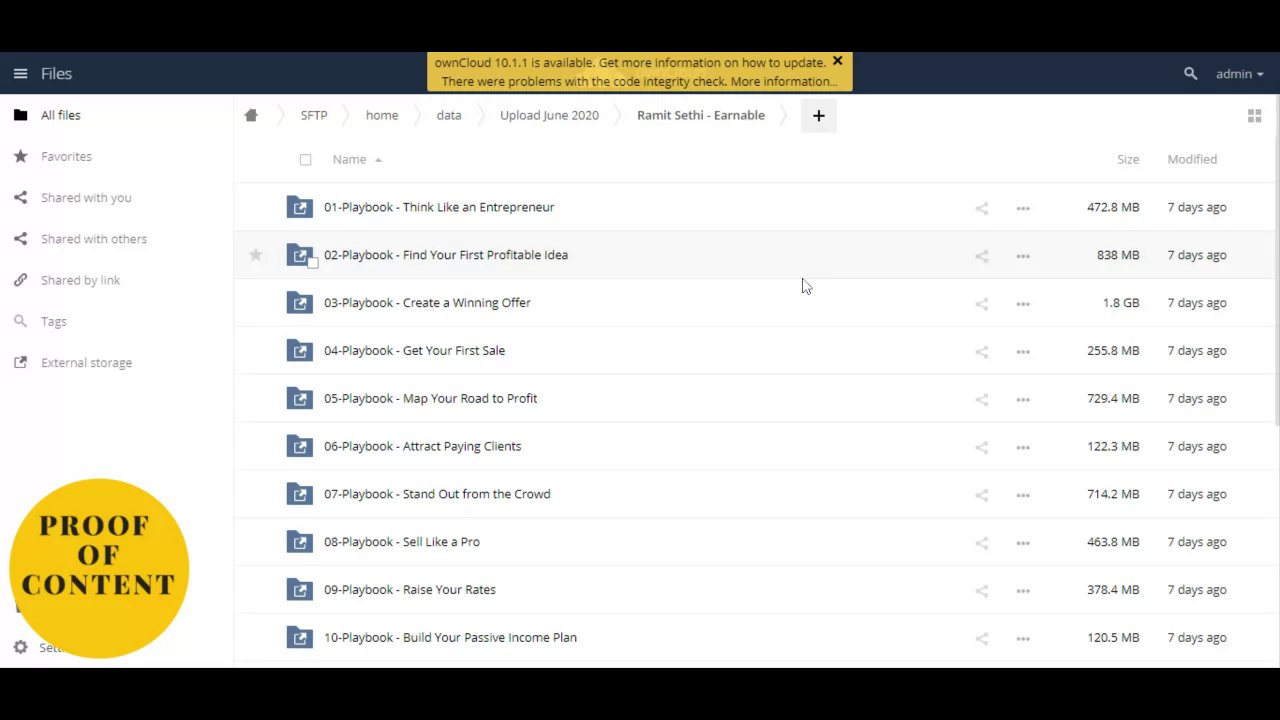The image size is (1280, 720).
Task: Open more actions for 06-Playbook
Action: click(x=1022, y=447)
